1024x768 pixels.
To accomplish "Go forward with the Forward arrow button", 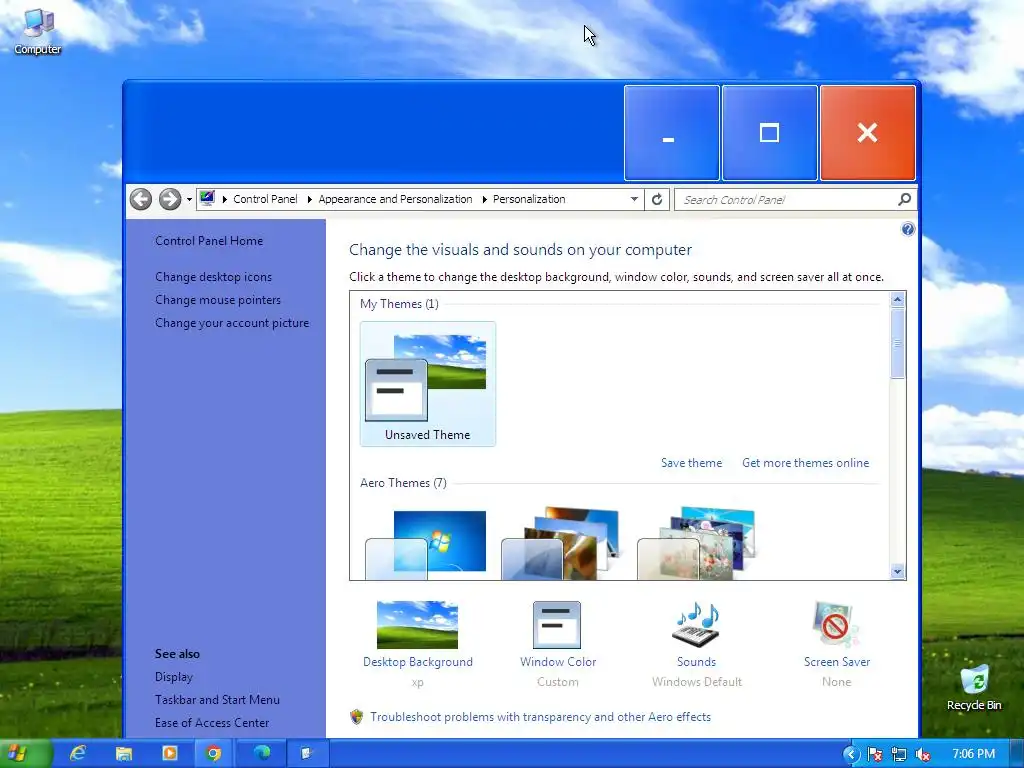I will (170, 199).
